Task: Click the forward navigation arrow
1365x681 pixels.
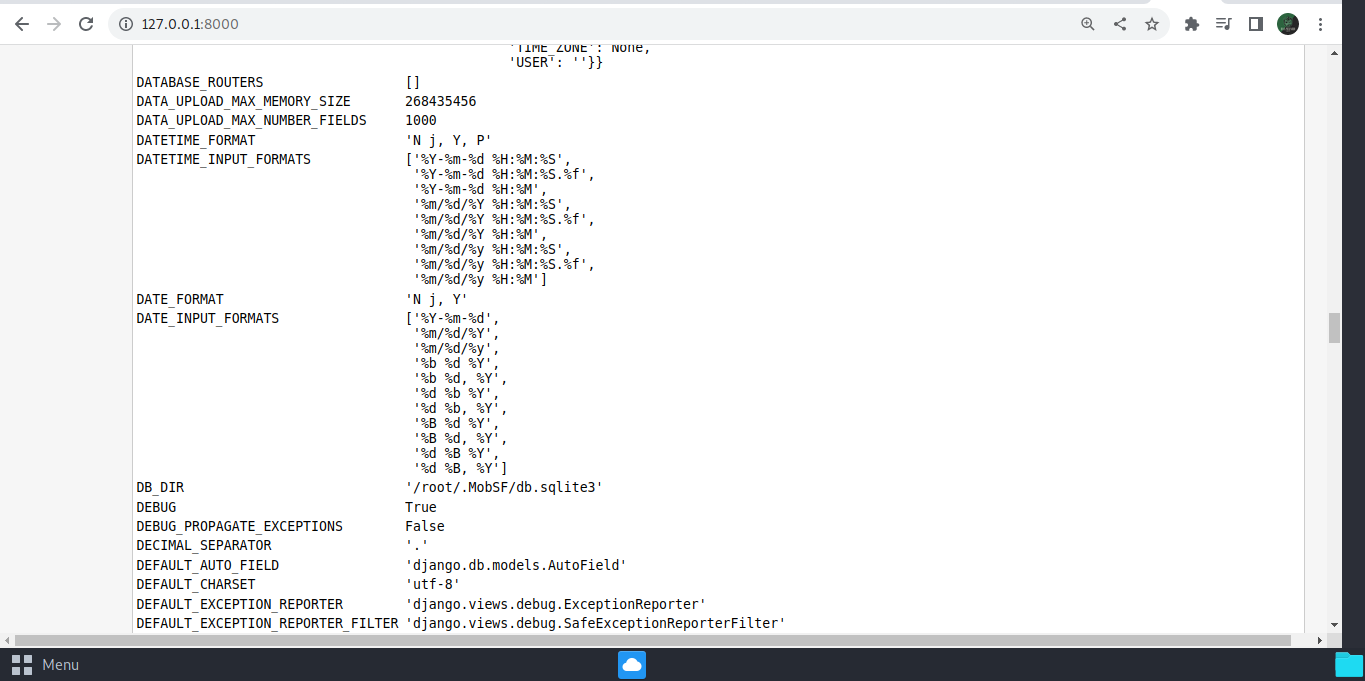Action: [53, 23]
